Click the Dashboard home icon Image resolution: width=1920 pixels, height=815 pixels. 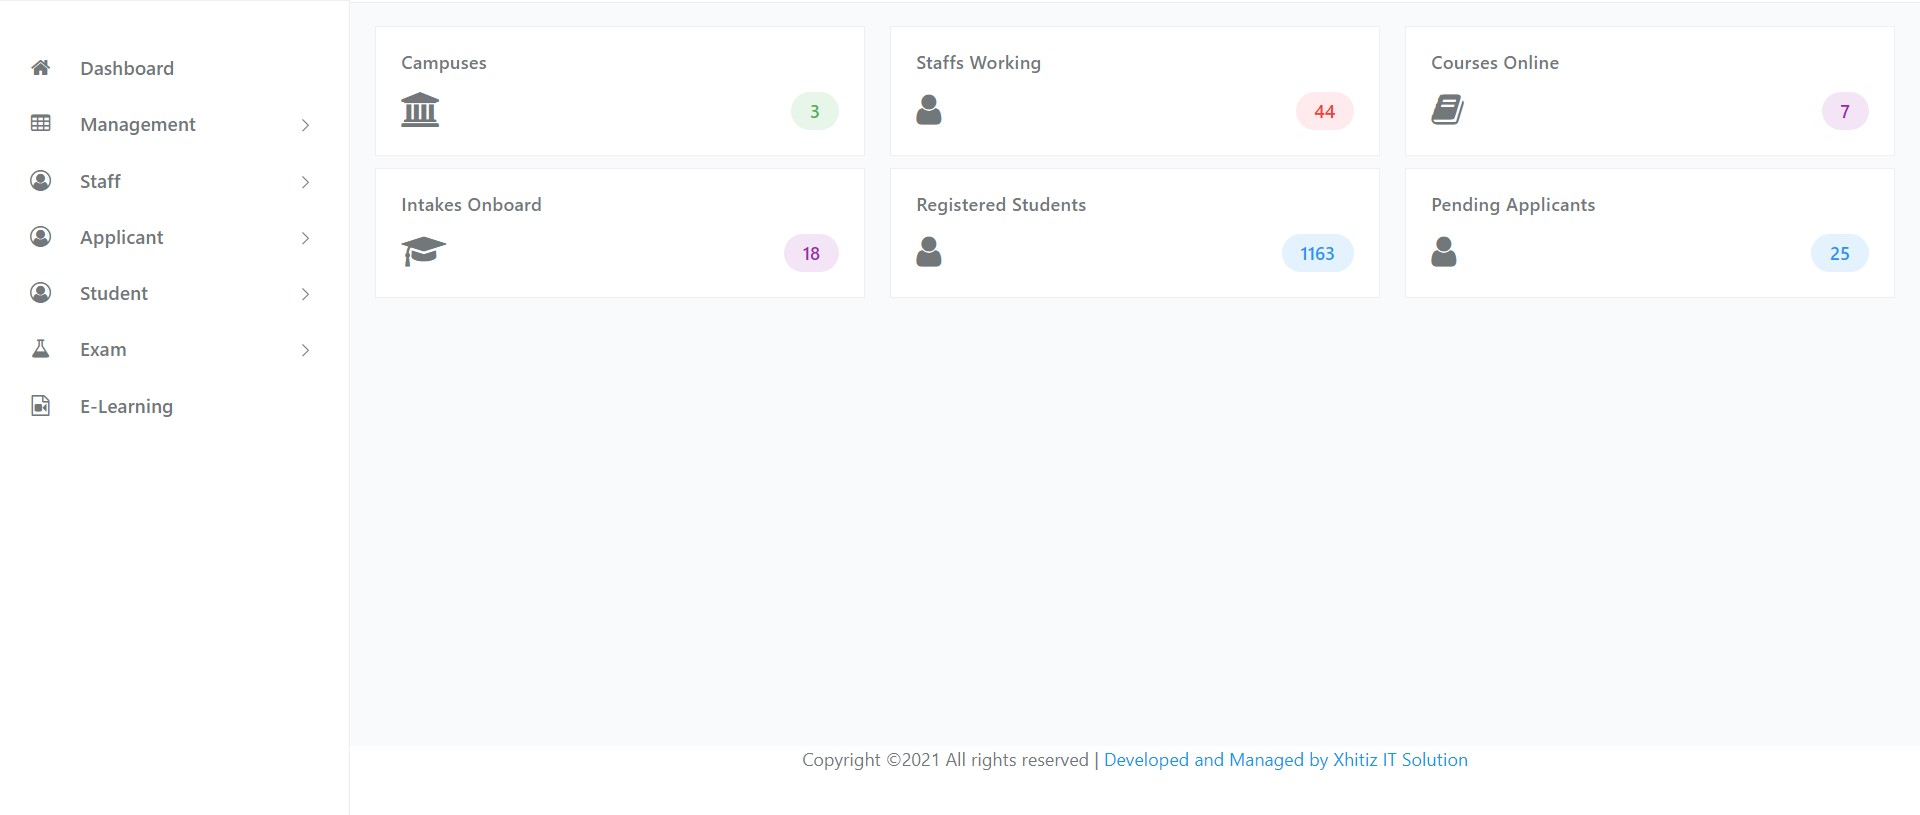point(41,68)
